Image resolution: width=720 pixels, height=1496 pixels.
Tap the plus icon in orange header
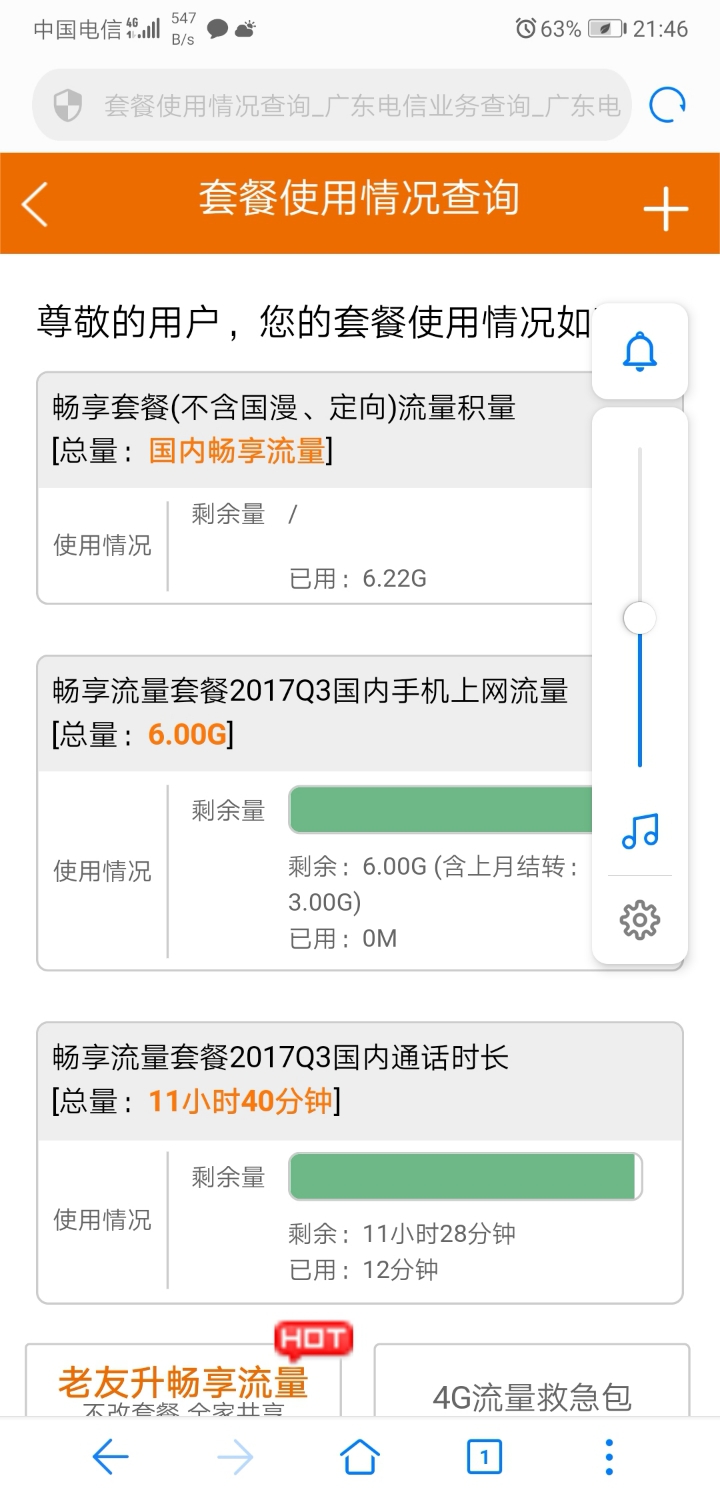pos(665,209)
